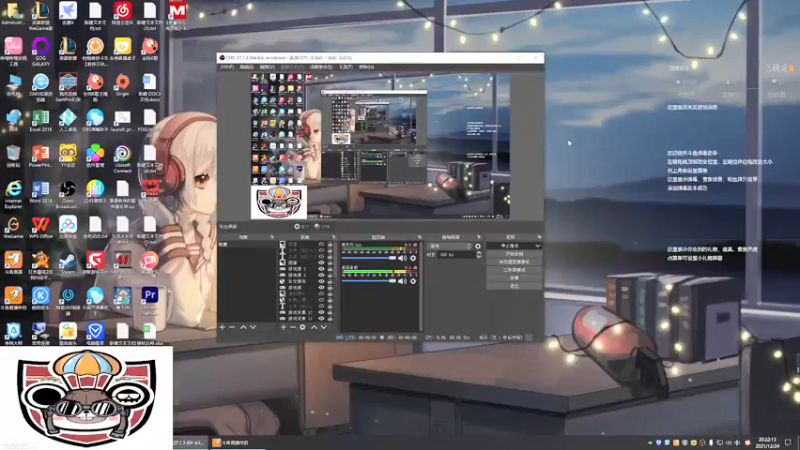Expand the scene transition type dropdown
The image size is (800, 450).
click(x=450, y=246)
